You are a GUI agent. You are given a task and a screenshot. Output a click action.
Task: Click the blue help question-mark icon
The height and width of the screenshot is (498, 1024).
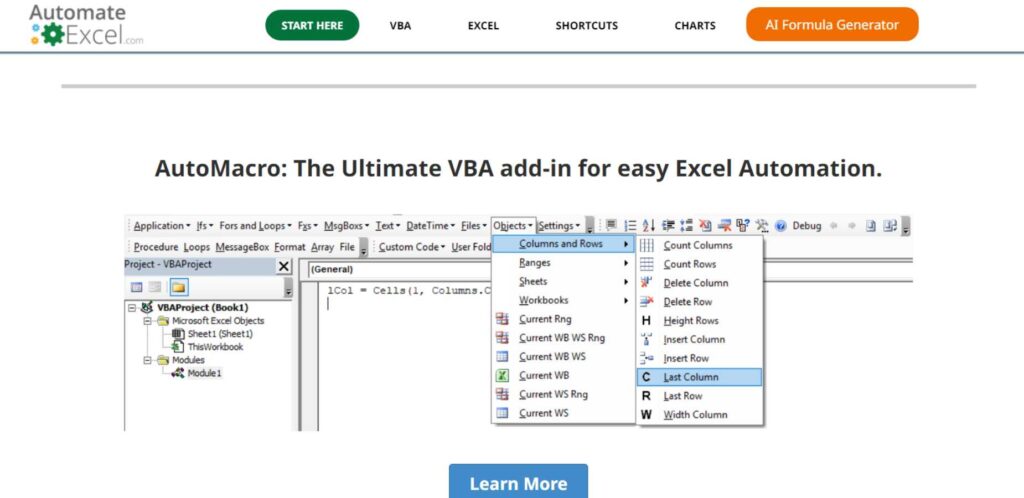[780, 226]
